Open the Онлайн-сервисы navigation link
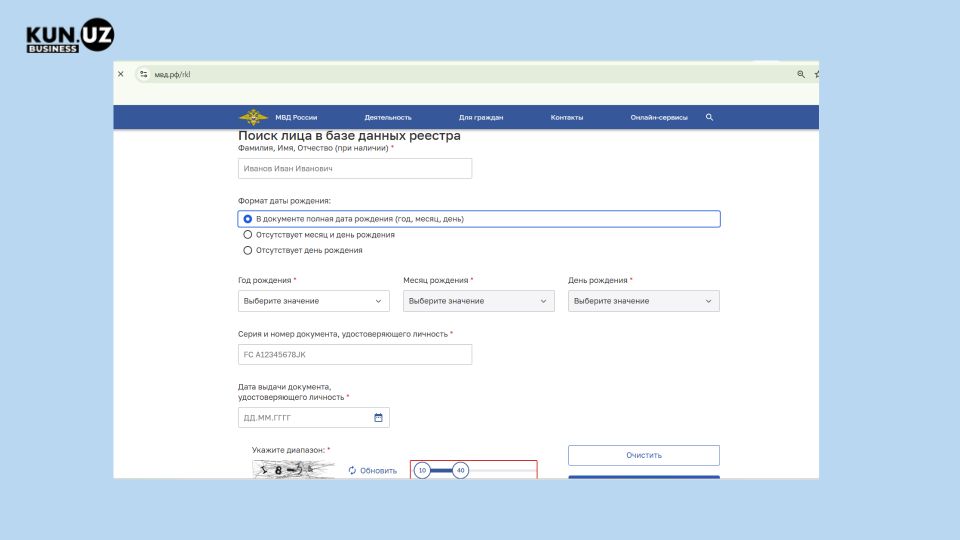Image resolution: width=960 pixels, height=540 pixels. pos(659,118)
